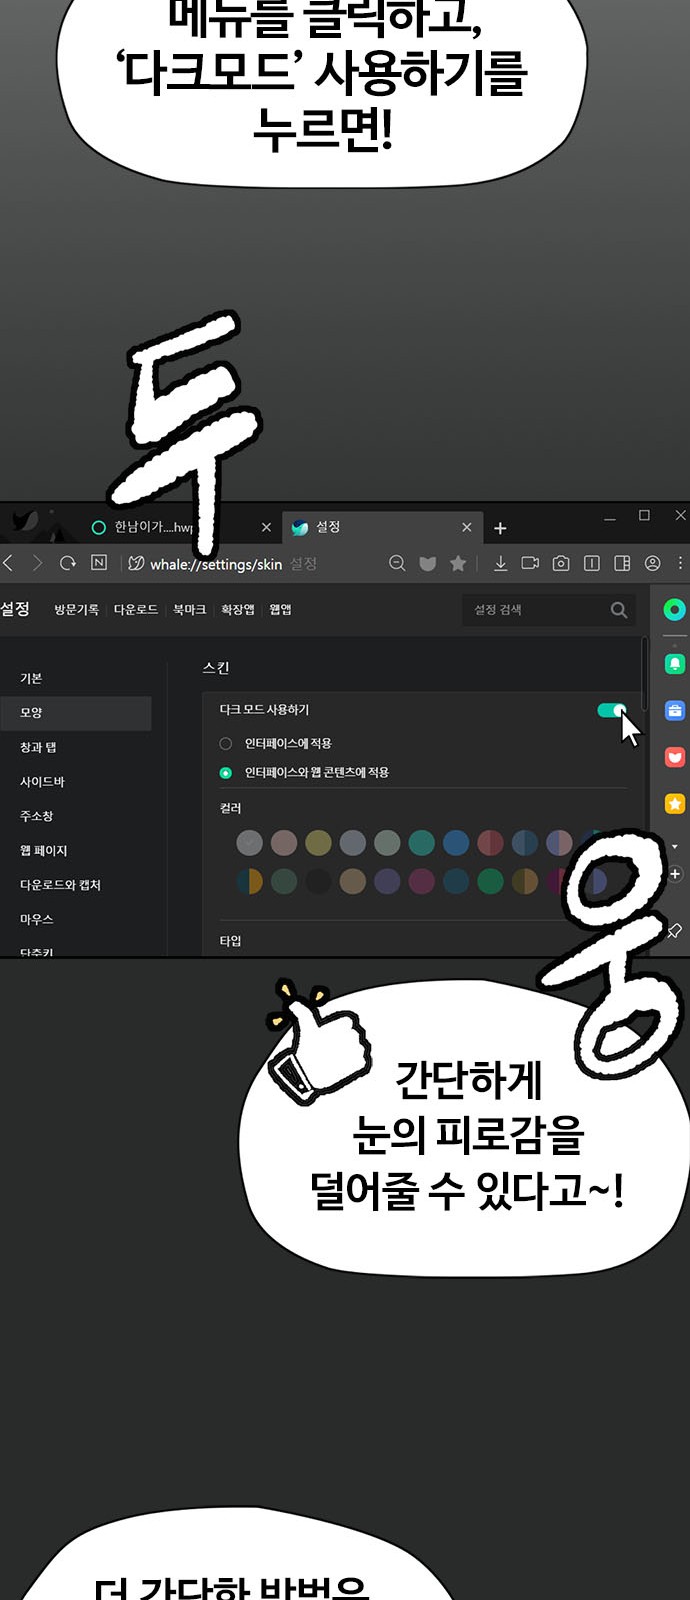Bookmark this page with the star icon
Screen dimensions: 690x1600
(458, 563)
